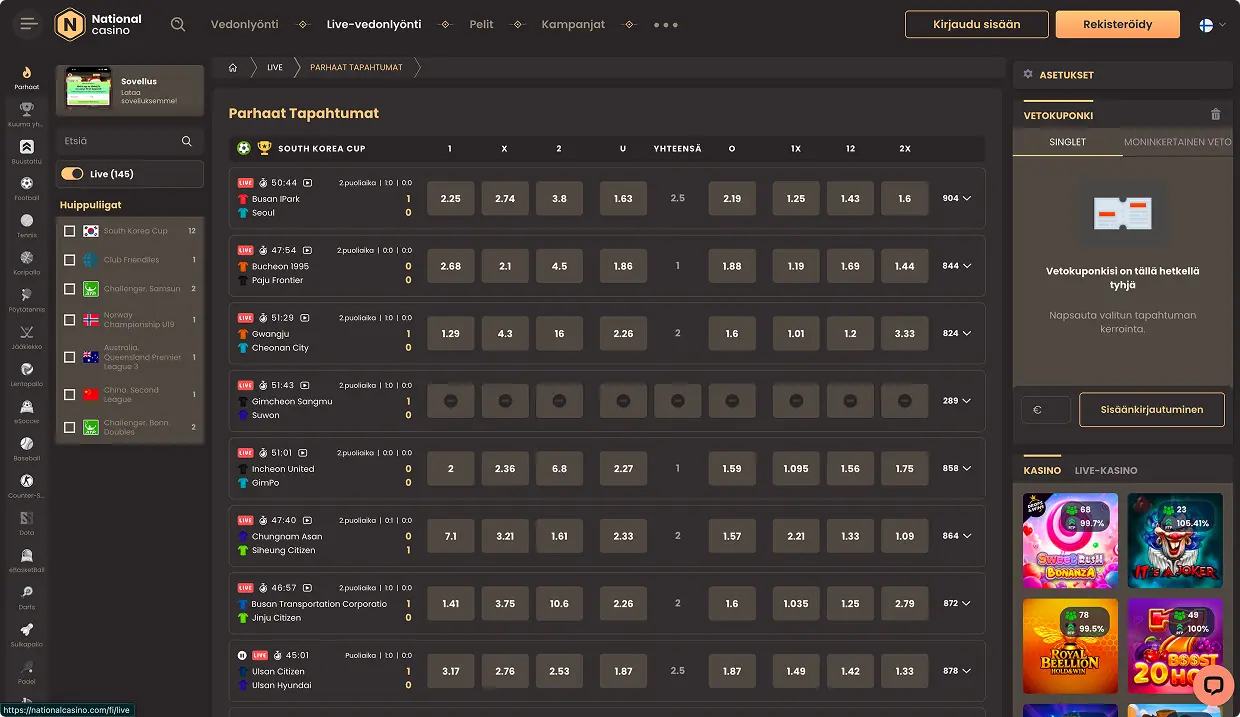Switch to Singlet bet slip tab
Screen dimensions: 1240x717
pos(1067,142)
